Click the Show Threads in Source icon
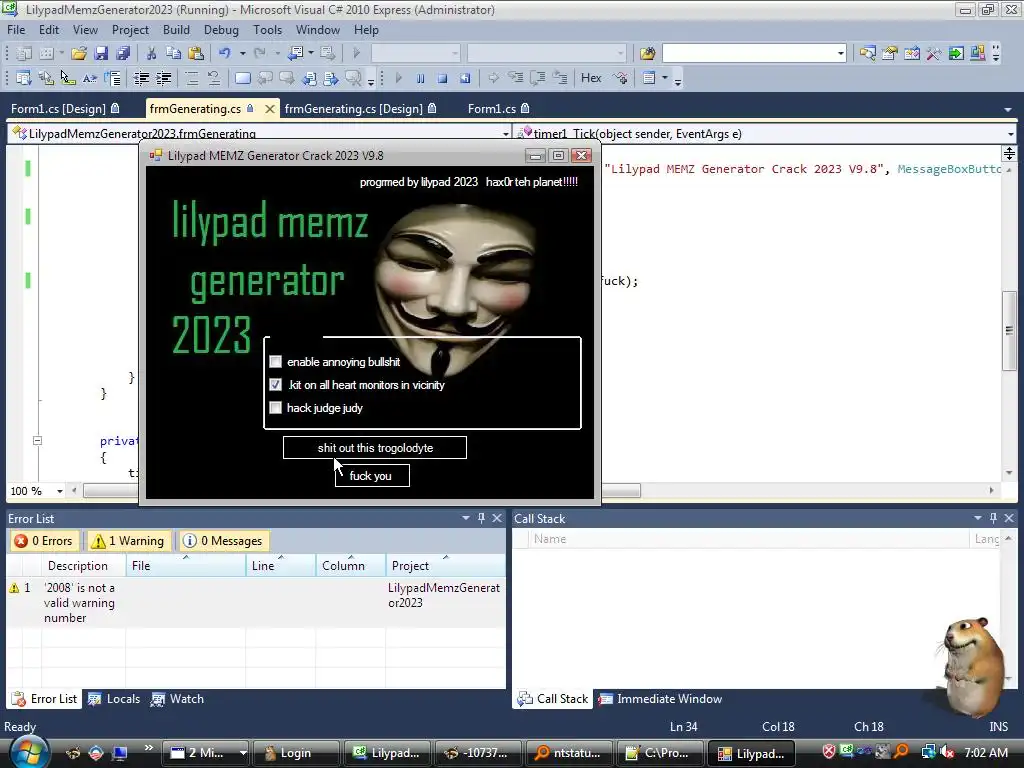The height and width of the screenshot is (768, 1024). coord(620,78)
